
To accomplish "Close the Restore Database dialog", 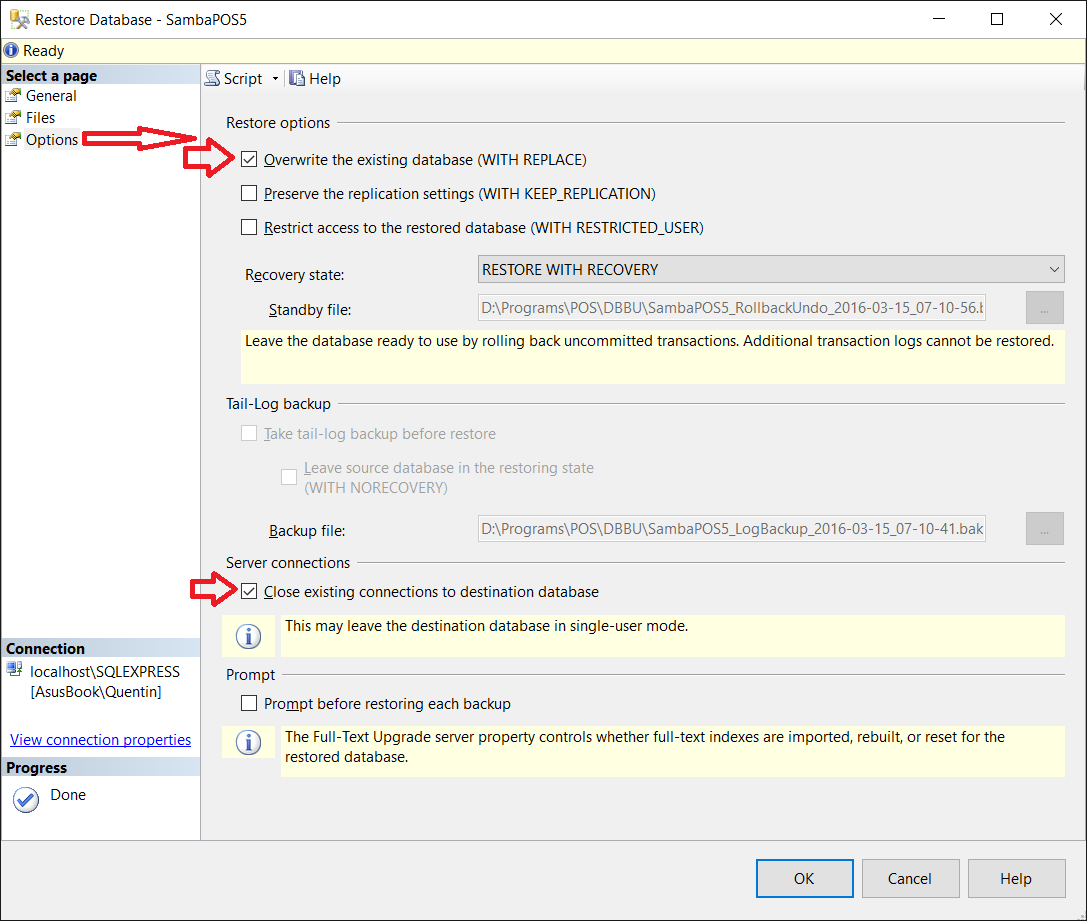I will point(1056,19).
